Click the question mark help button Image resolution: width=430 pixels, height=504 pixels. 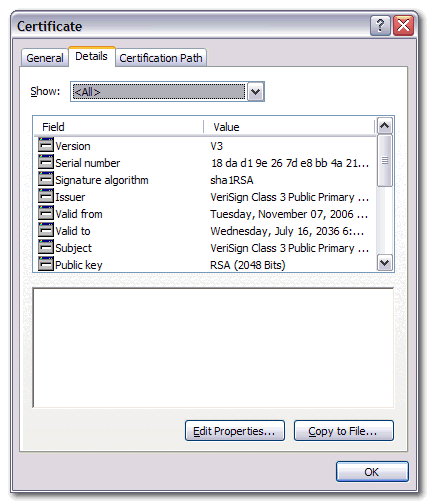click(380, 25)
